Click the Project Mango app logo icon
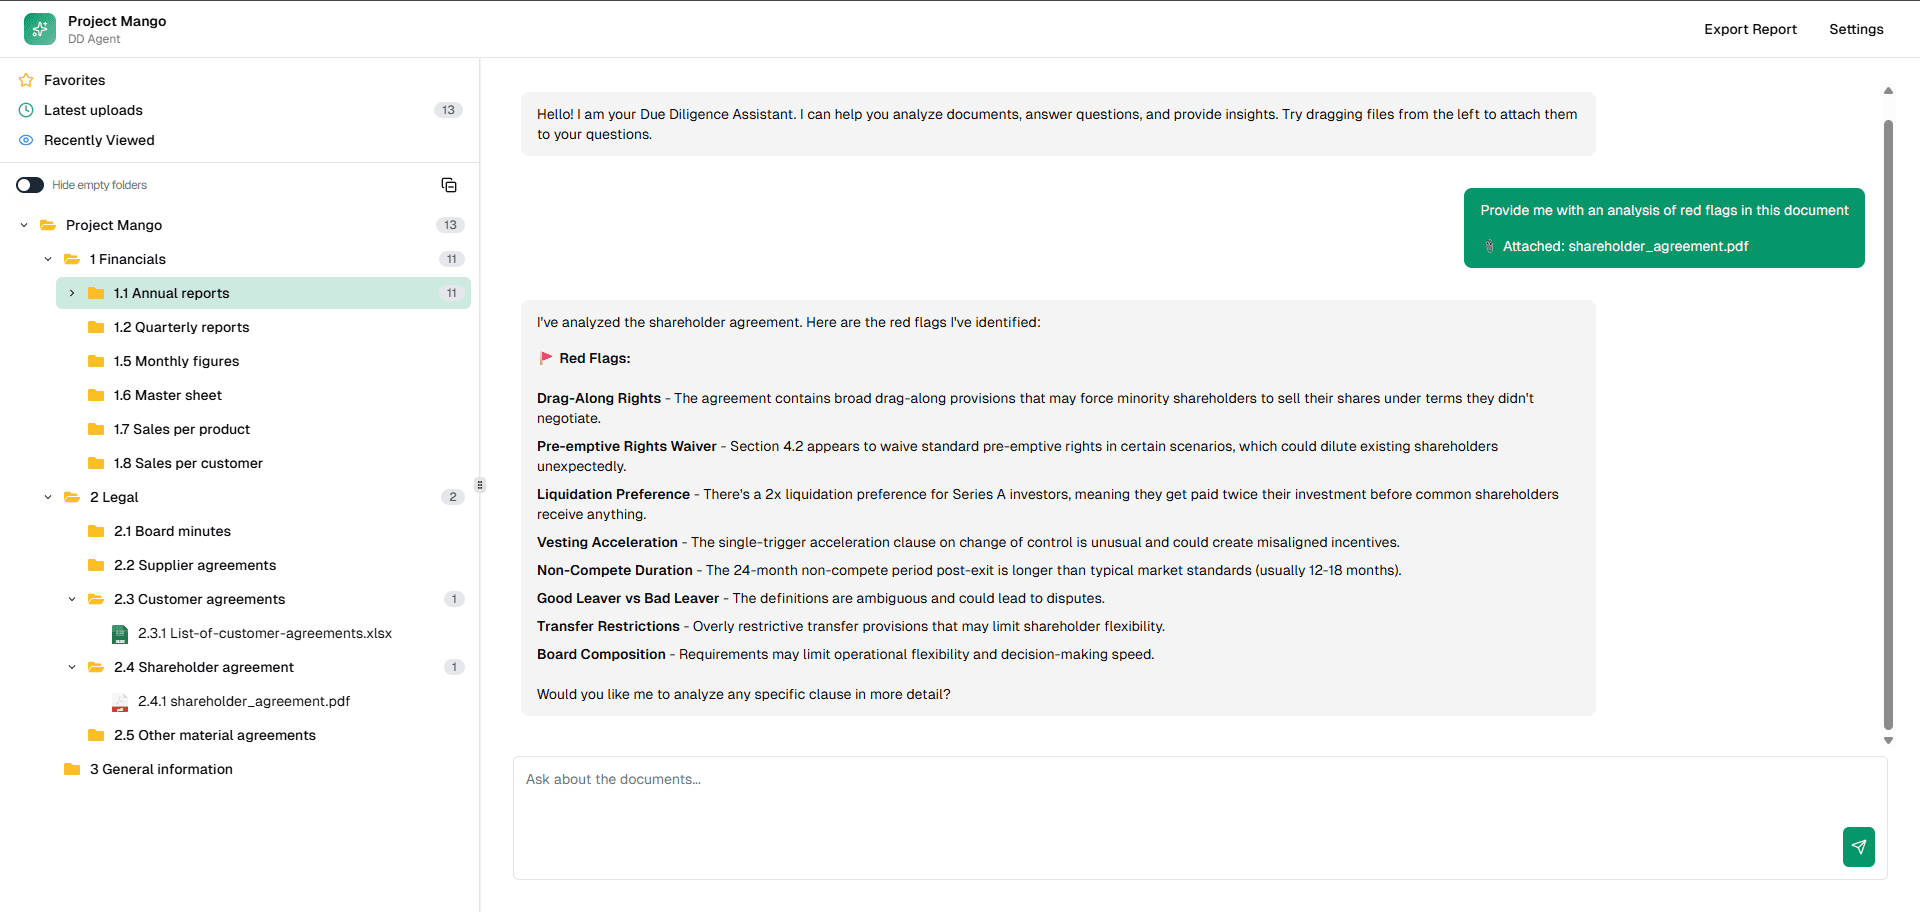 pos(40,29)
